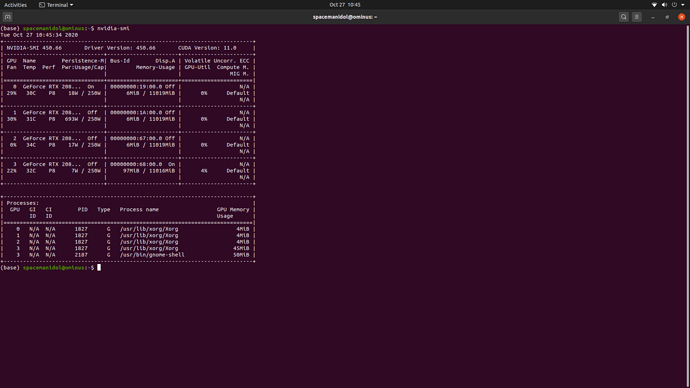
Task: Click the temperature 32C for GPU 3
Action: pos(31,171)
